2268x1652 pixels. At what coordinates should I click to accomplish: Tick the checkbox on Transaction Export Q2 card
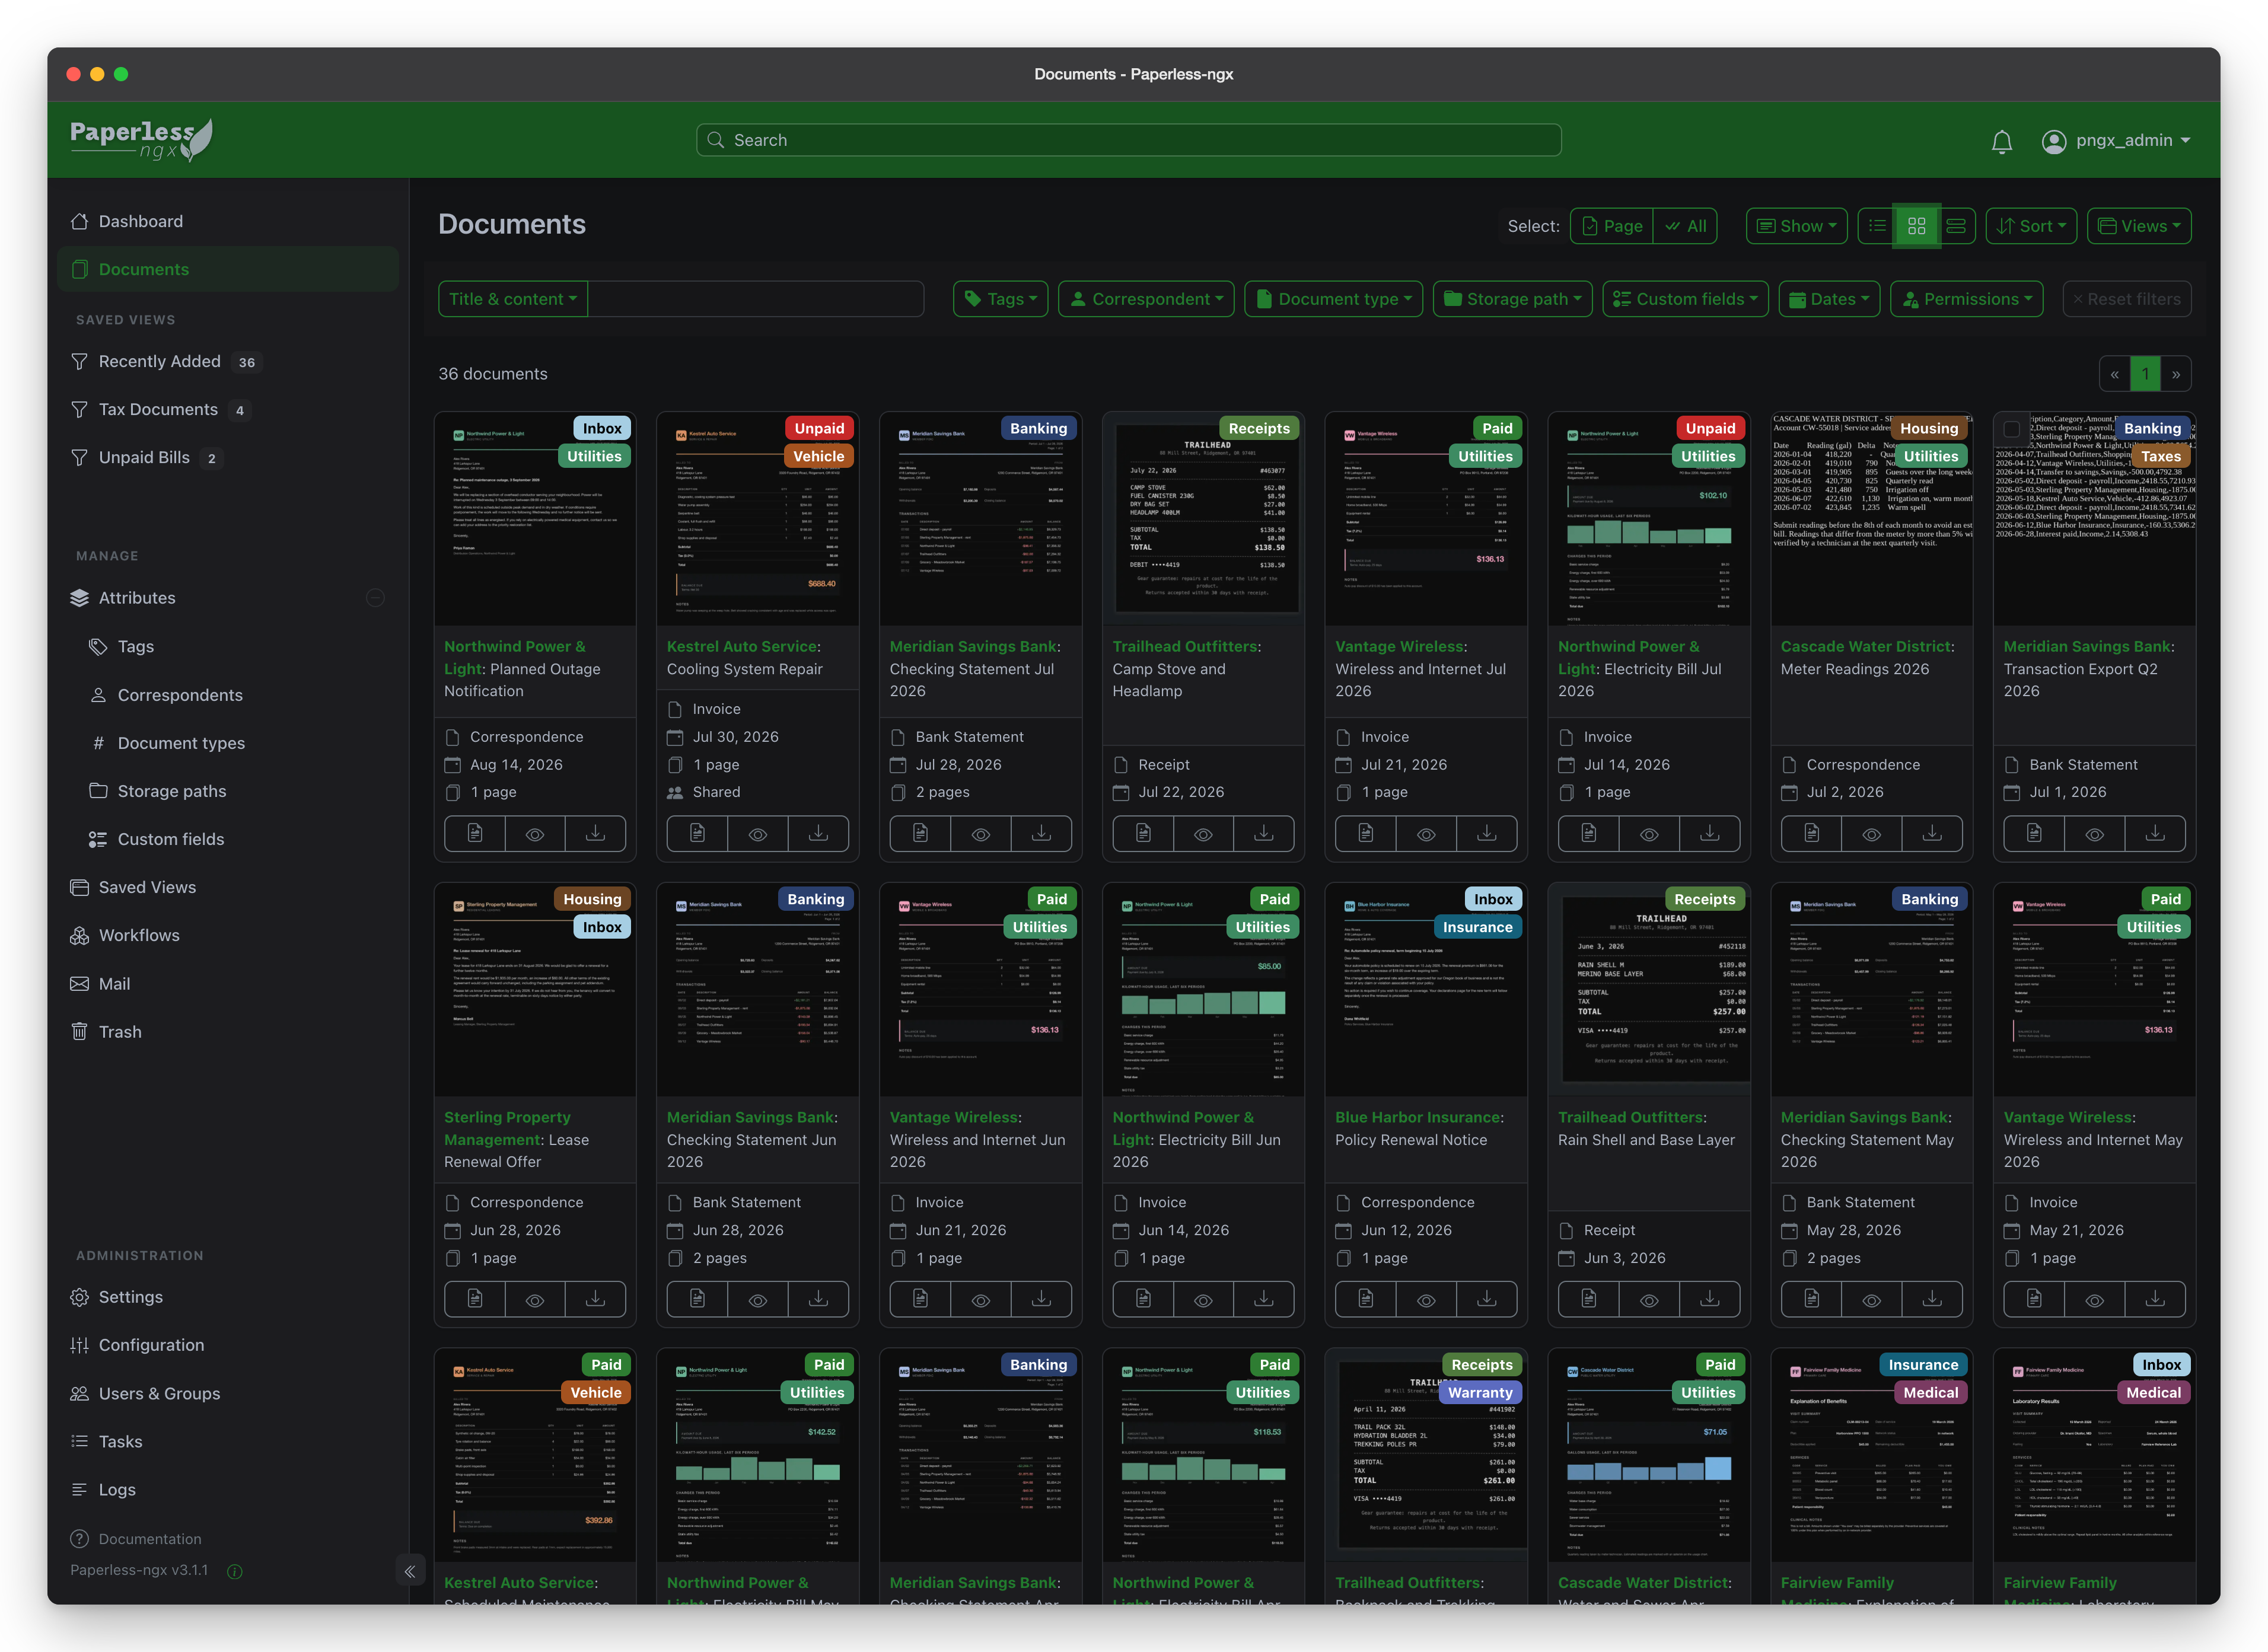point(2012,428)
